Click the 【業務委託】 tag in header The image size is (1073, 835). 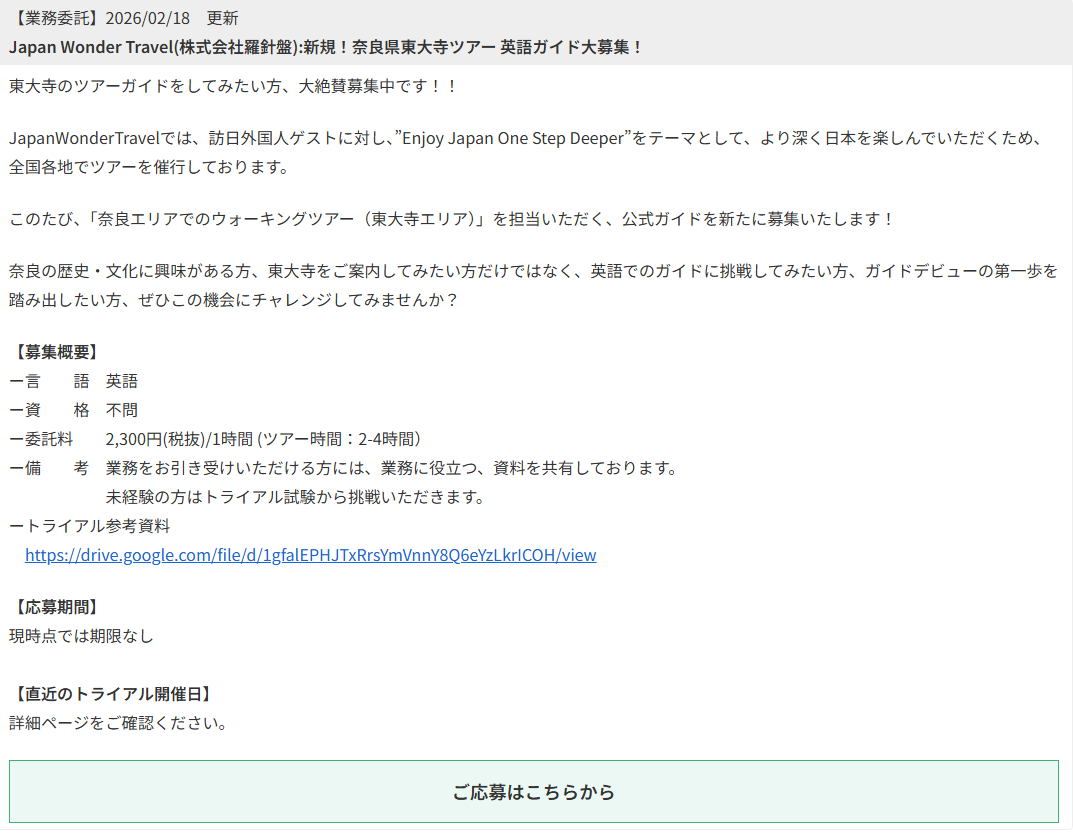(56, 18)
